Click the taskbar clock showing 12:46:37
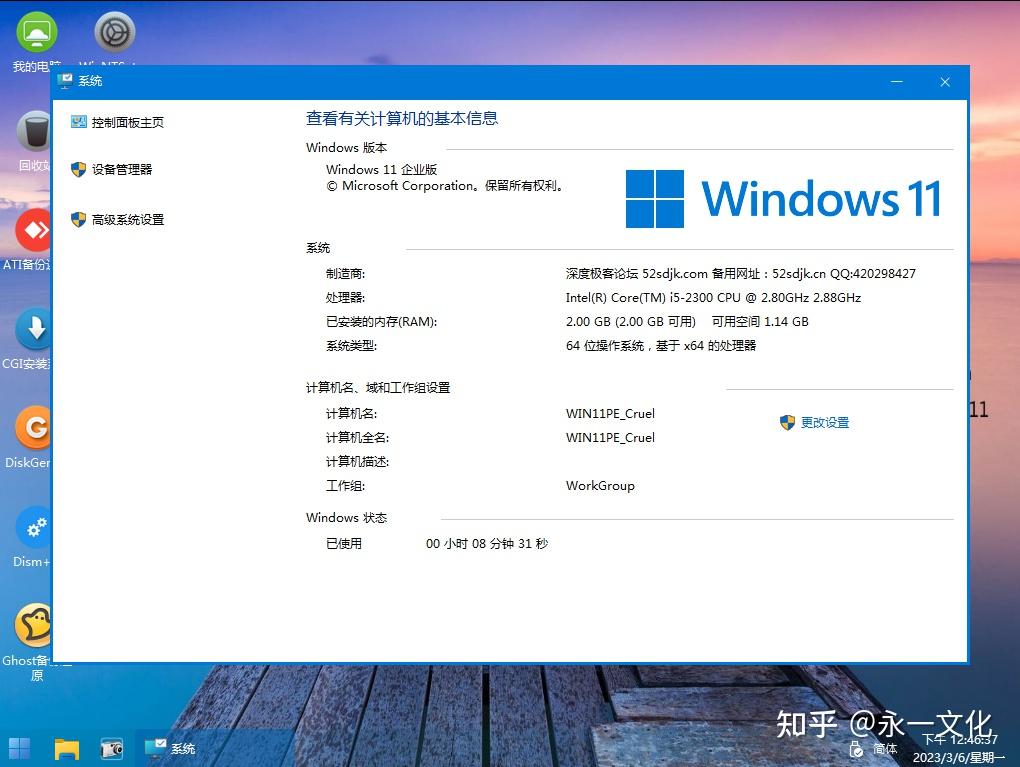Image resolution: width=1020 pixels, height=767 pixels. [x=960, y=739]
